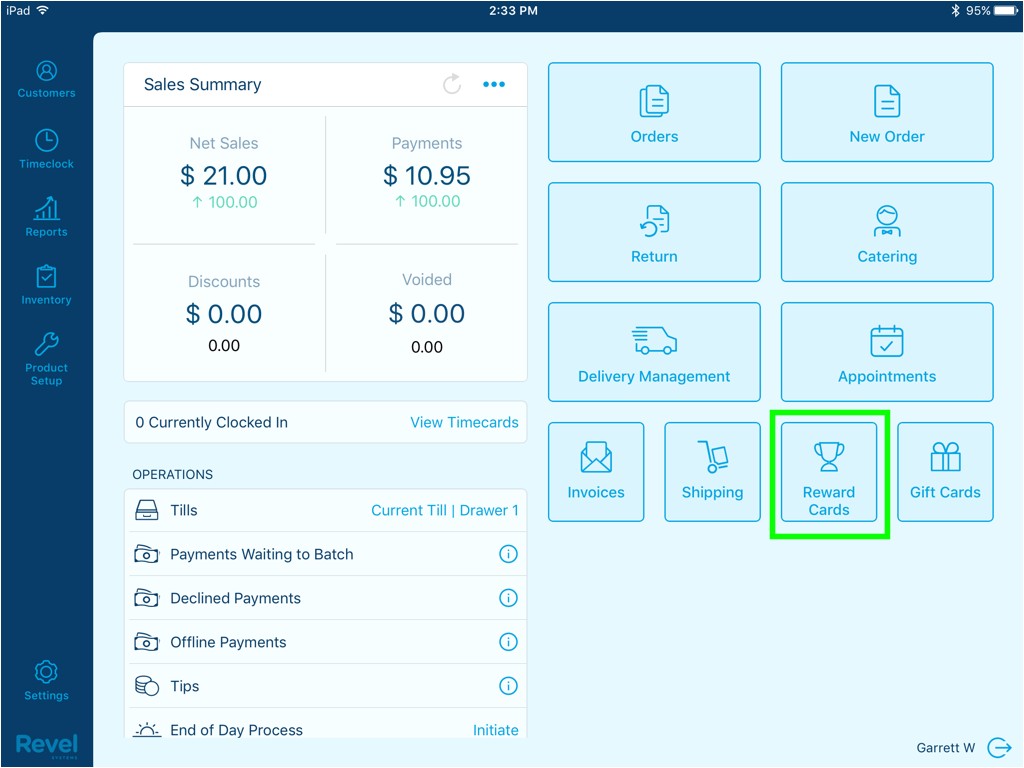Open the Reward Cards tile
Image resolution: width=1024 pixels, height=768 pixels.
[829, 472]
